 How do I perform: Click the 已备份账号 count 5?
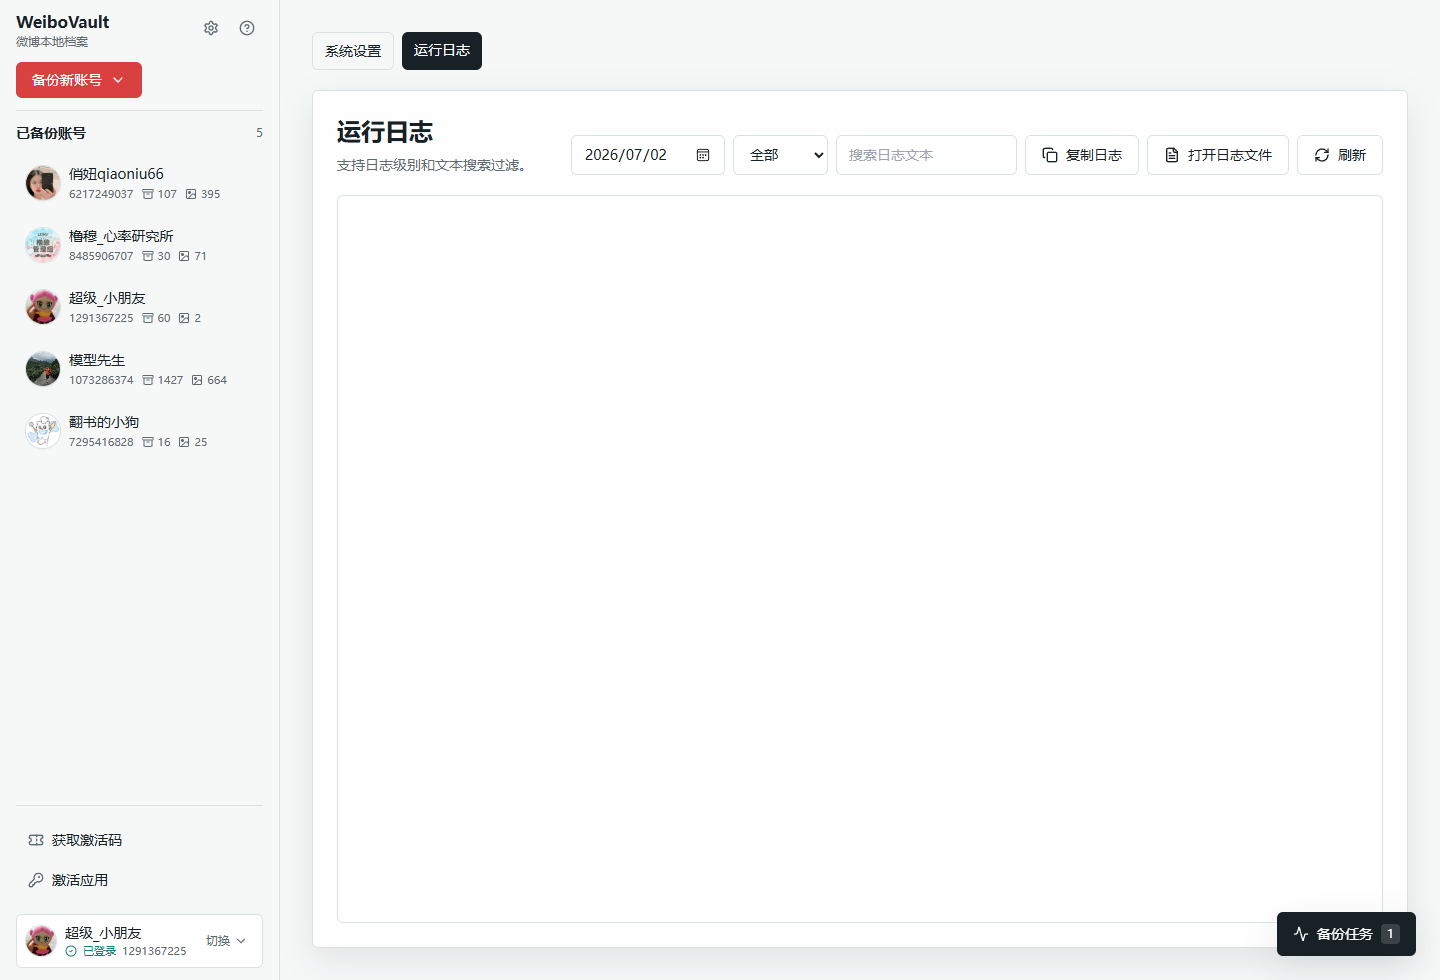click(x=259, y=133)
